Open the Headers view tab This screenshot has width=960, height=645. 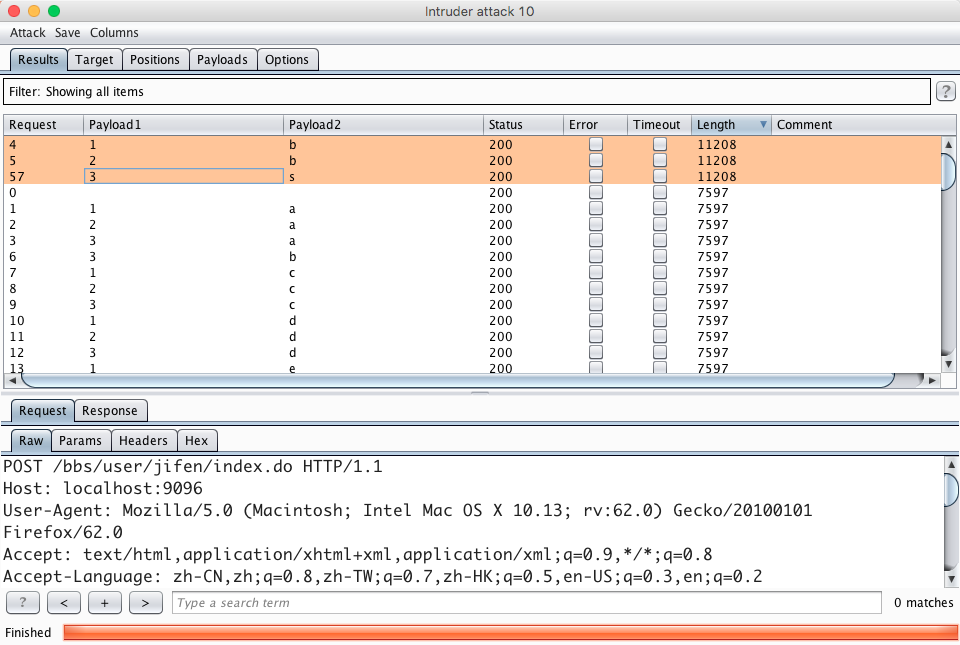143,441
